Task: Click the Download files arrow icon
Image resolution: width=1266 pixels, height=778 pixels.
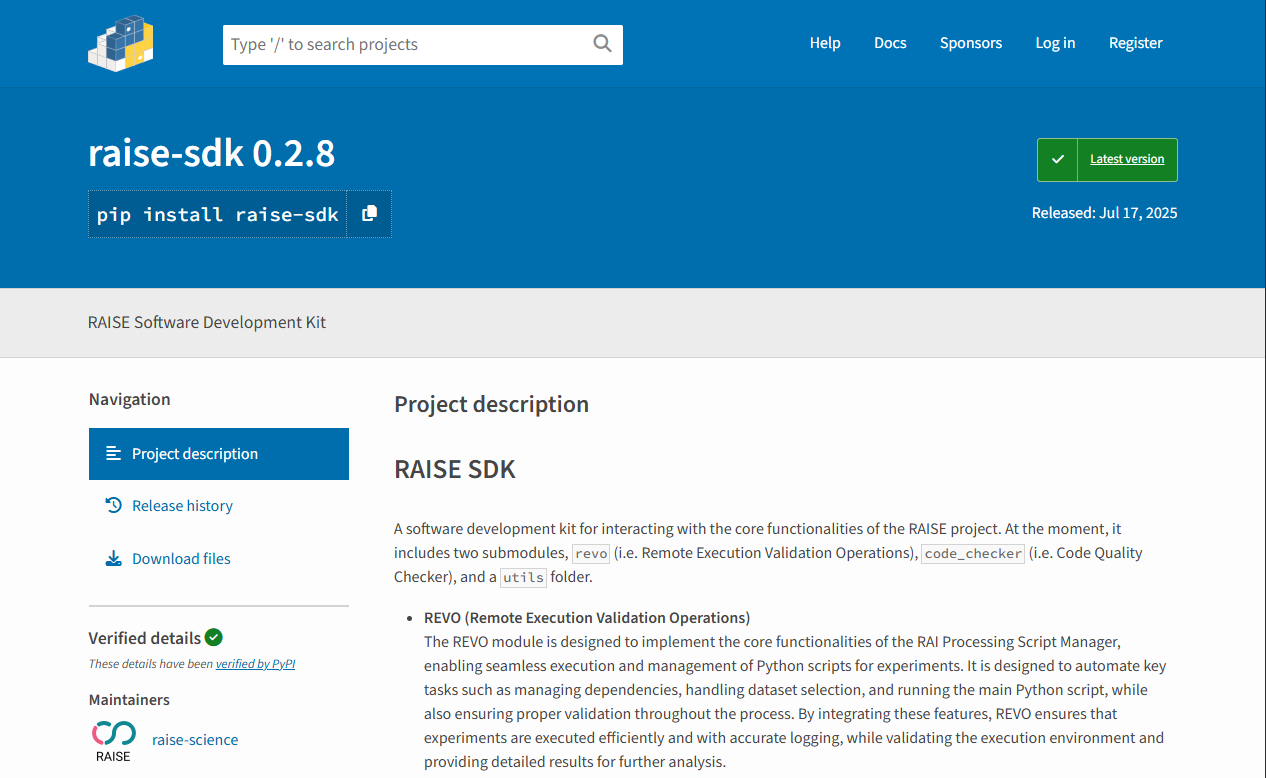Action: click(114, 559)
